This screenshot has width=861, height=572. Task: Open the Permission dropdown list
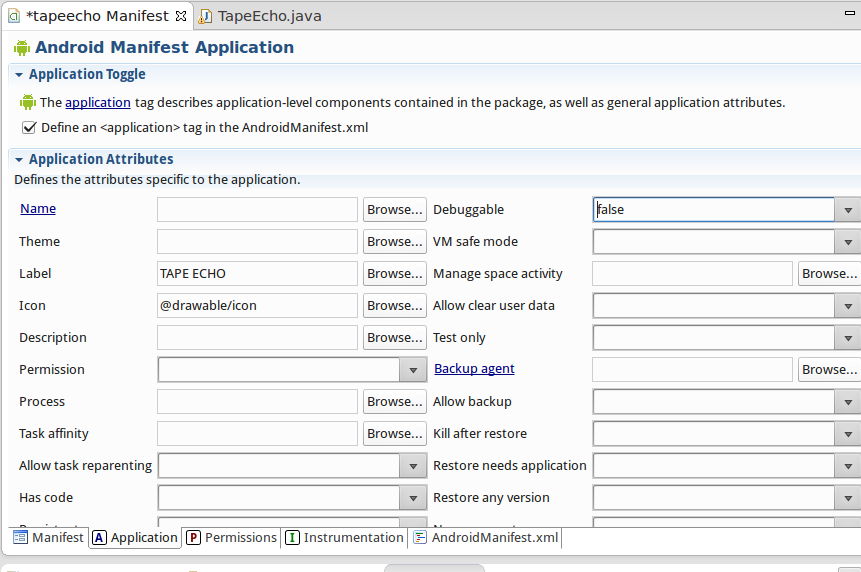[x=413, y=370]
